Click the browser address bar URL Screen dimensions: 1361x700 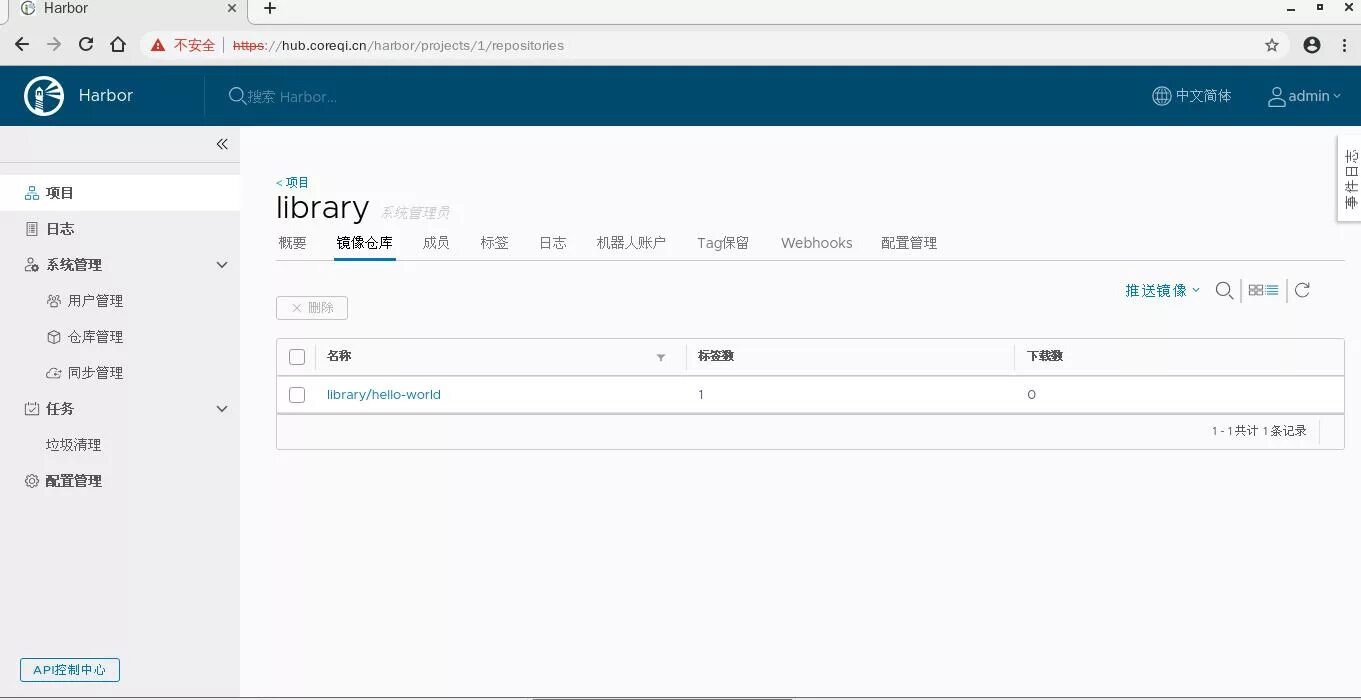(x=399, y=45)
